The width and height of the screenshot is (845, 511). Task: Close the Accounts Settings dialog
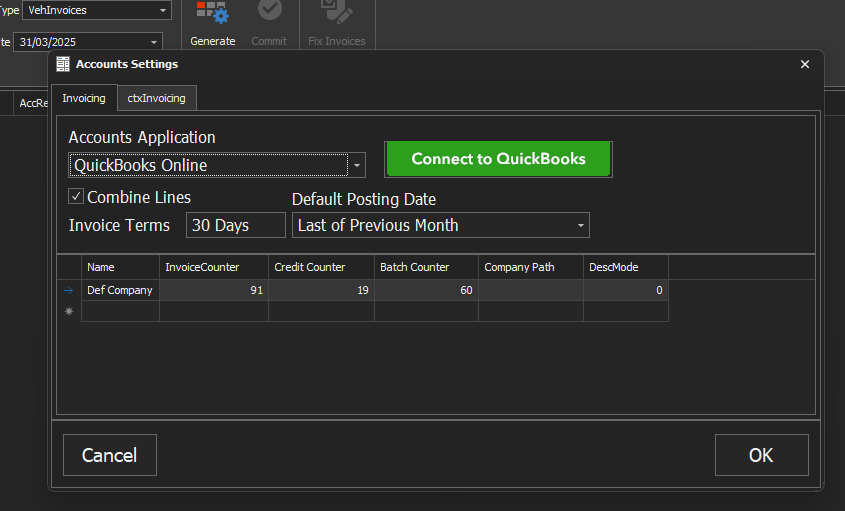click(x=805, y=64)
